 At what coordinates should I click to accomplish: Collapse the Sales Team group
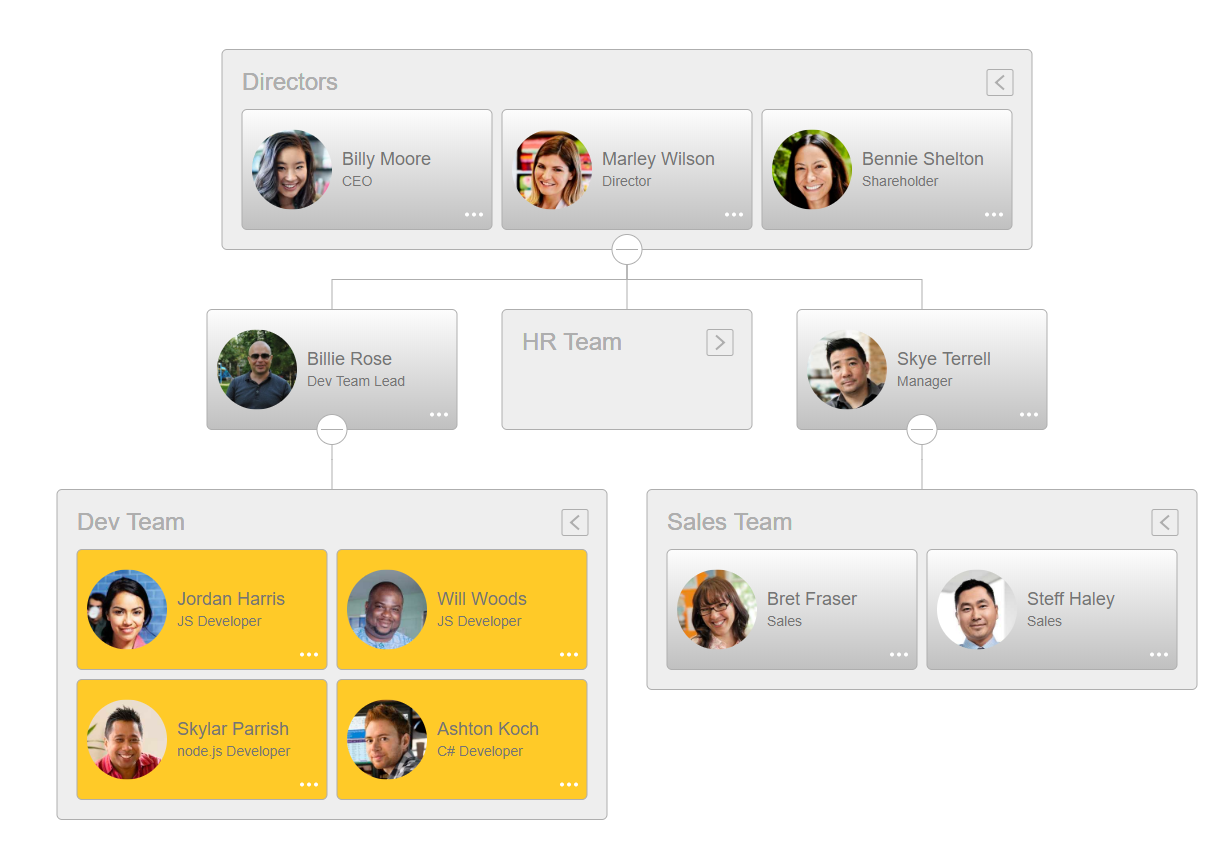coord(1165,522)
